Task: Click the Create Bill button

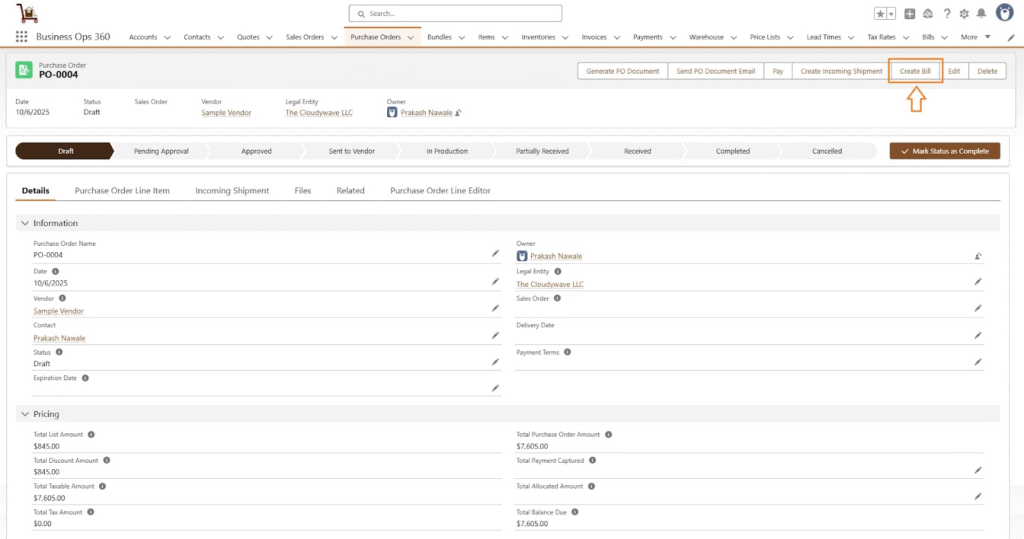Action: (x=915, y=71)
